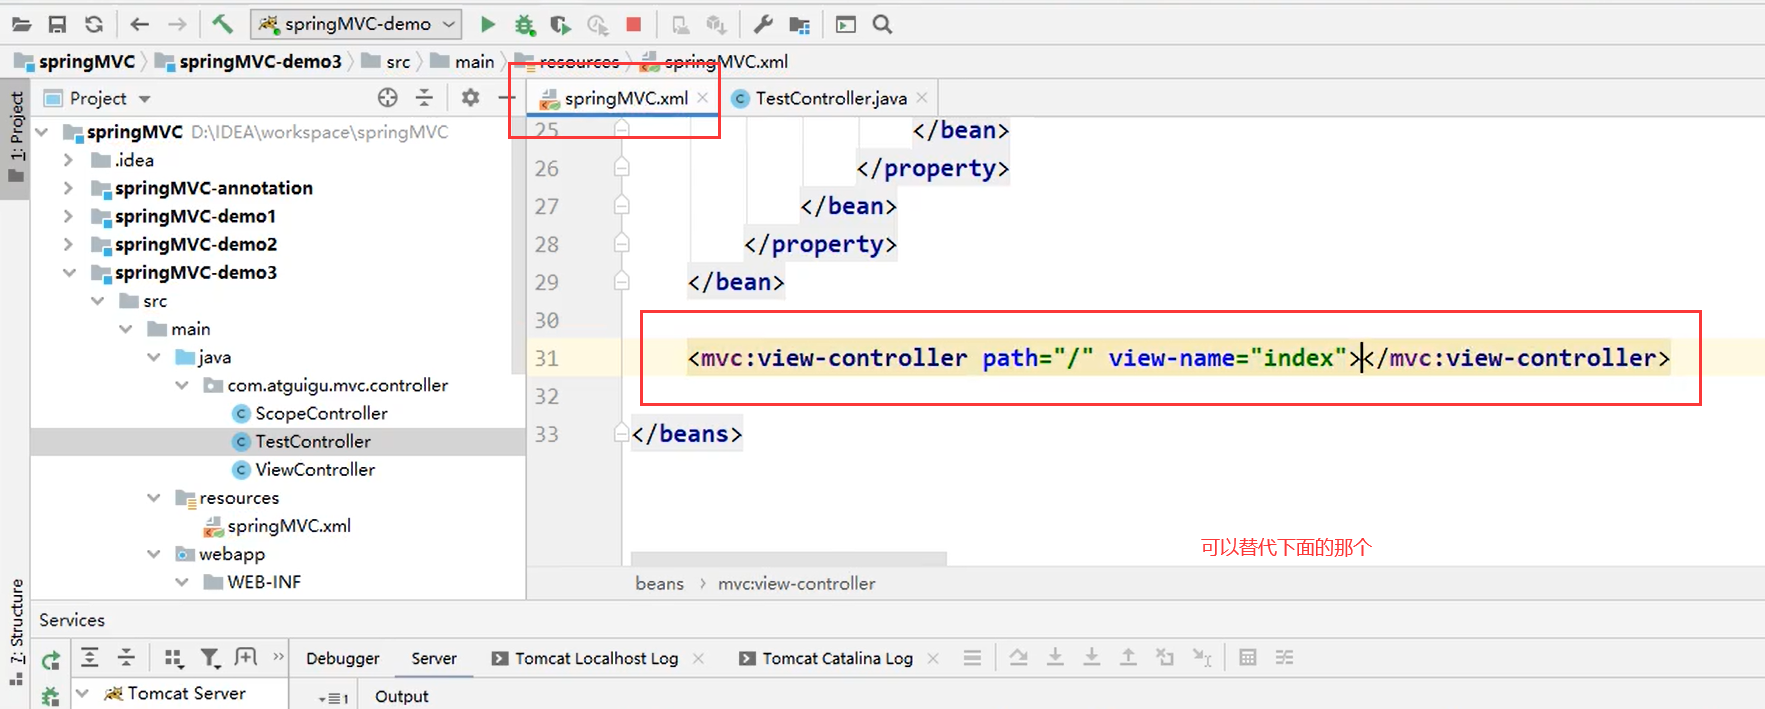Click the locate-in-project crosshair icon
Image resolution: width=1765 pixels, height=709 pixels.
pos(388,97)
